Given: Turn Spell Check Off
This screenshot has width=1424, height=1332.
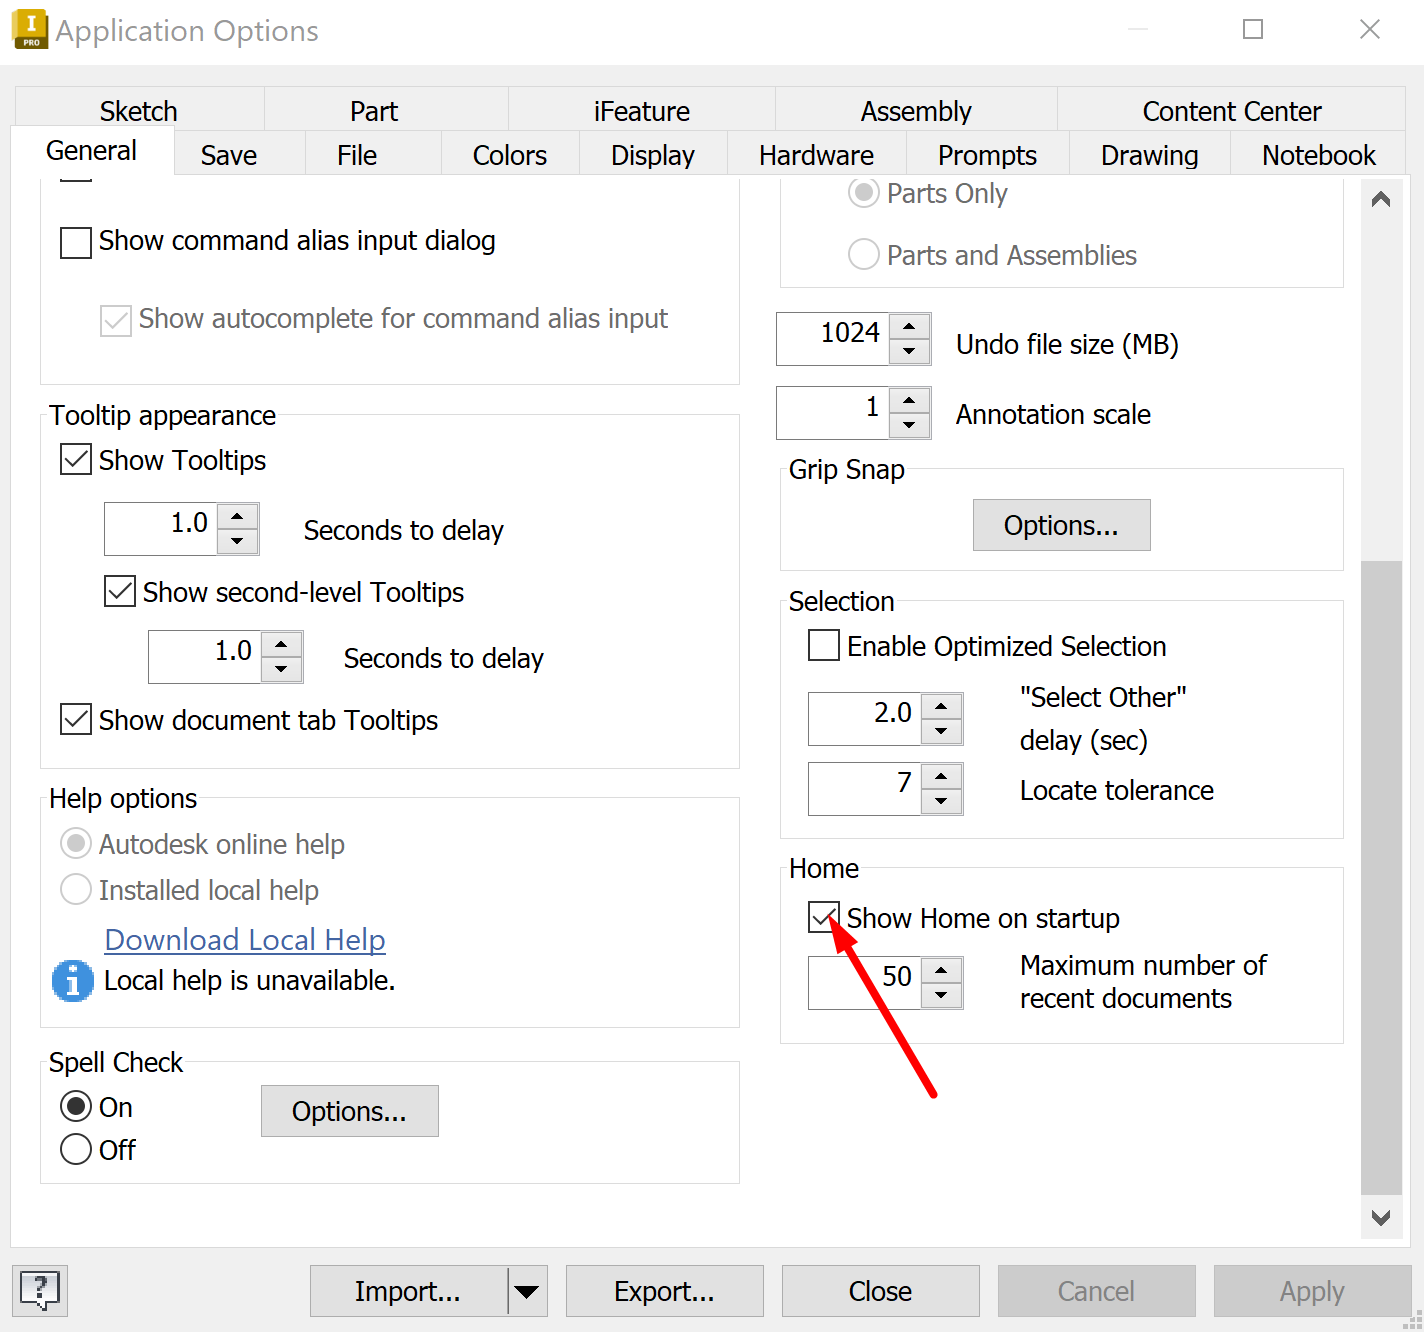Looking at the screenshot, I should click(x=75, y=1149).
